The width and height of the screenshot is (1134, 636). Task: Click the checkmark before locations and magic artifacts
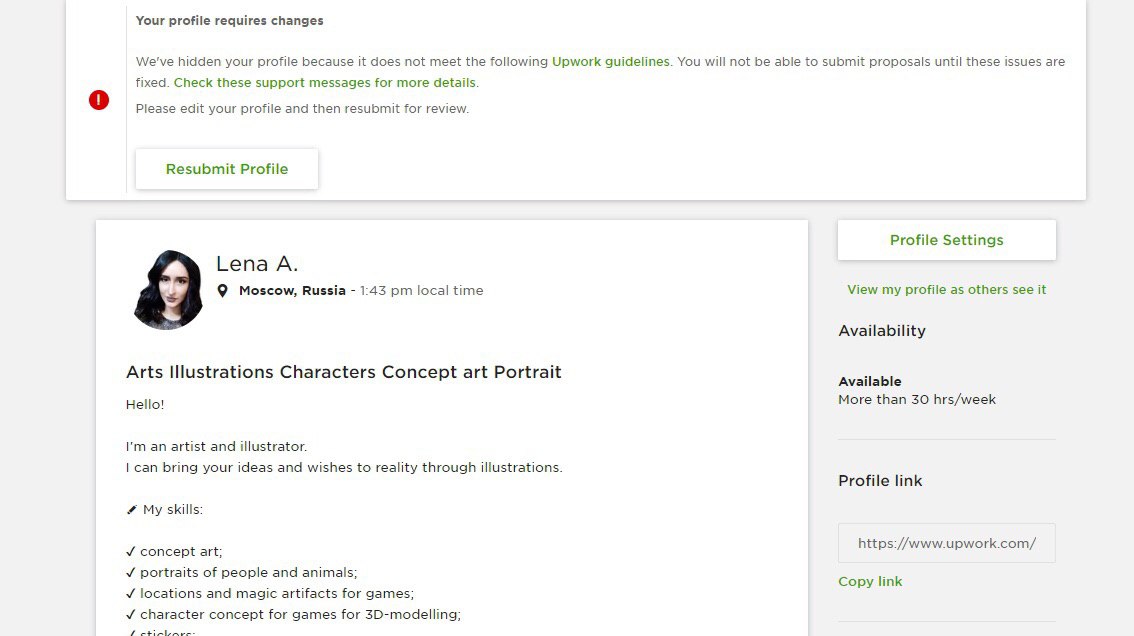pyautogui.click(x=131, y=593)
